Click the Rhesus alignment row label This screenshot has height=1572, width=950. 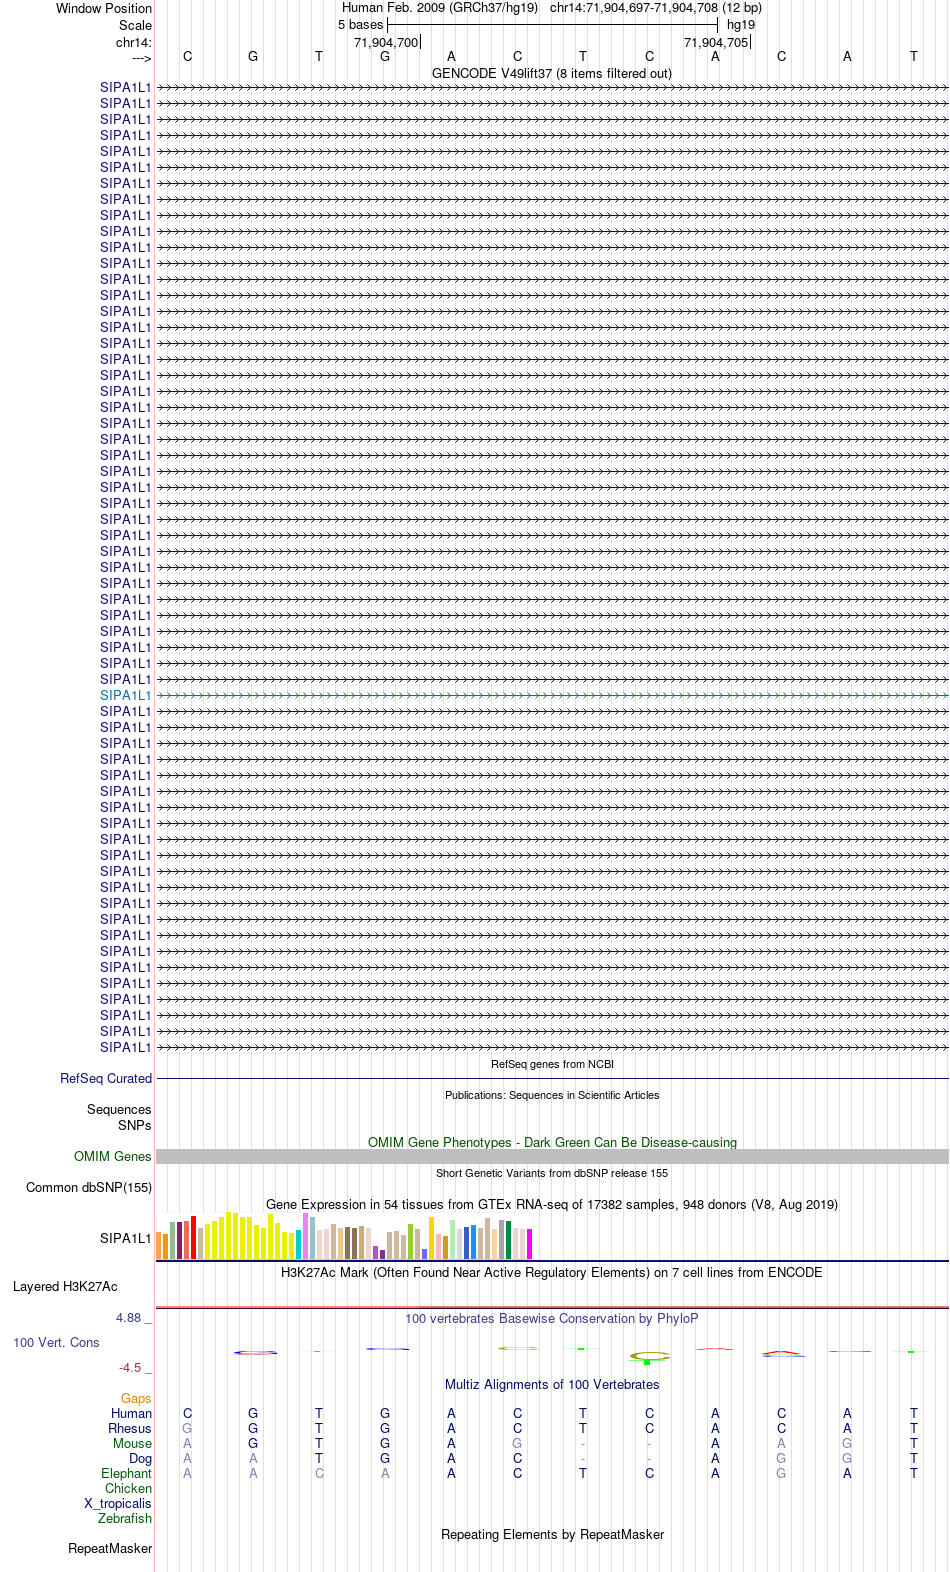click(130, 1428)
